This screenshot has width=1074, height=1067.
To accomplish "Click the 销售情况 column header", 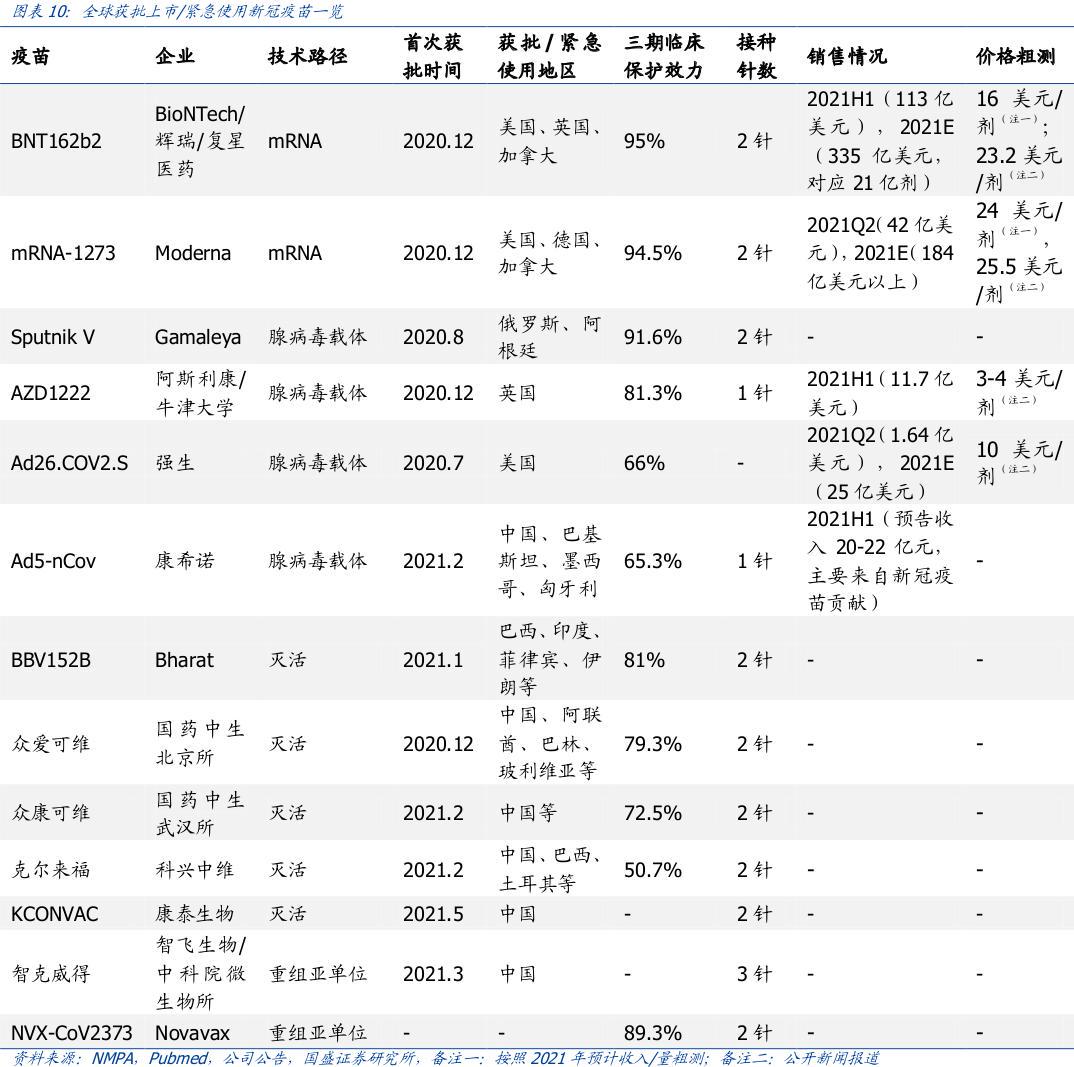I will pos(847,56).
